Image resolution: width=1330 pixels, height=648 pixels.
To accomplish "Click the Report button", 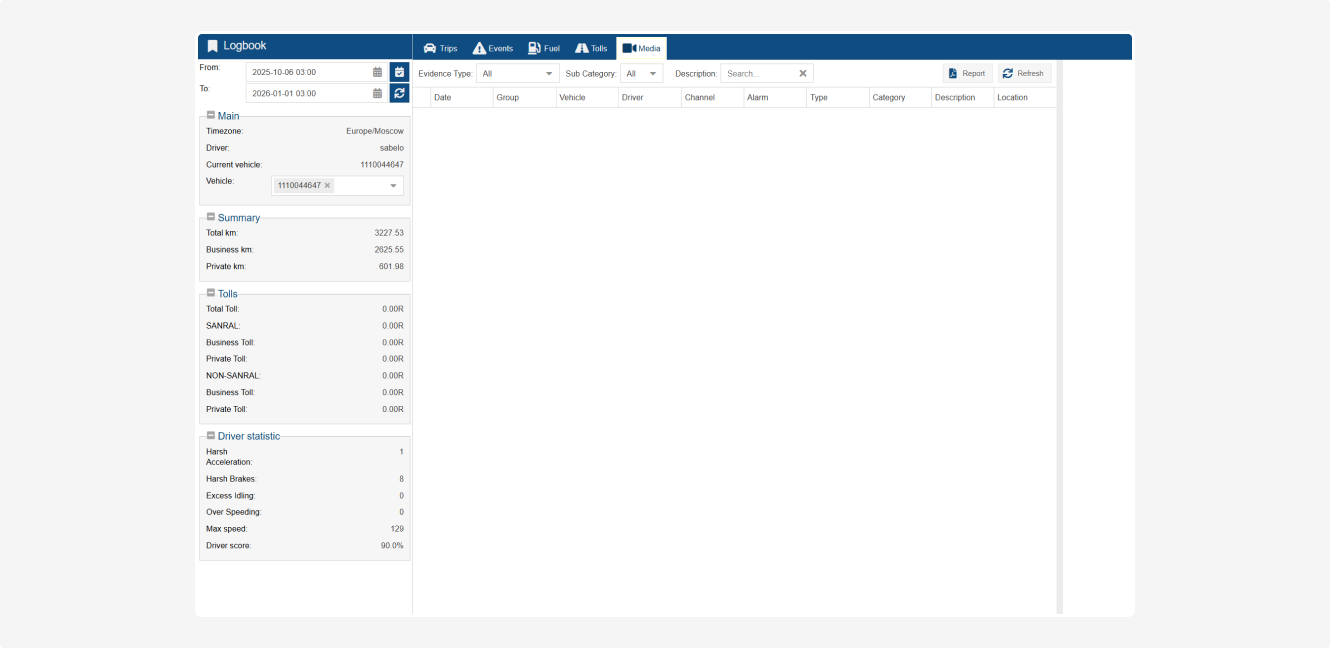I will coord(966,73).
